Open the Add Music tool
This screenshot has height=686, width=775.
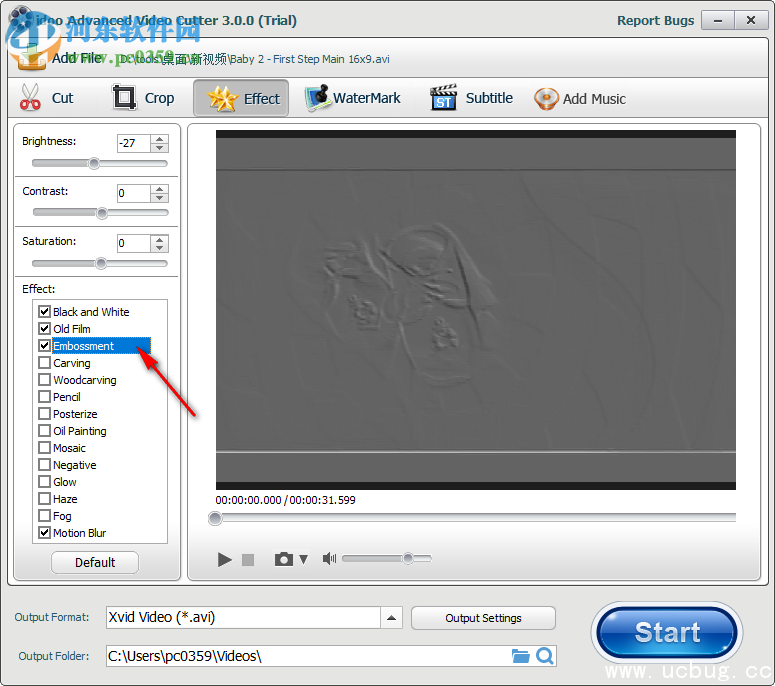[580, 98]
